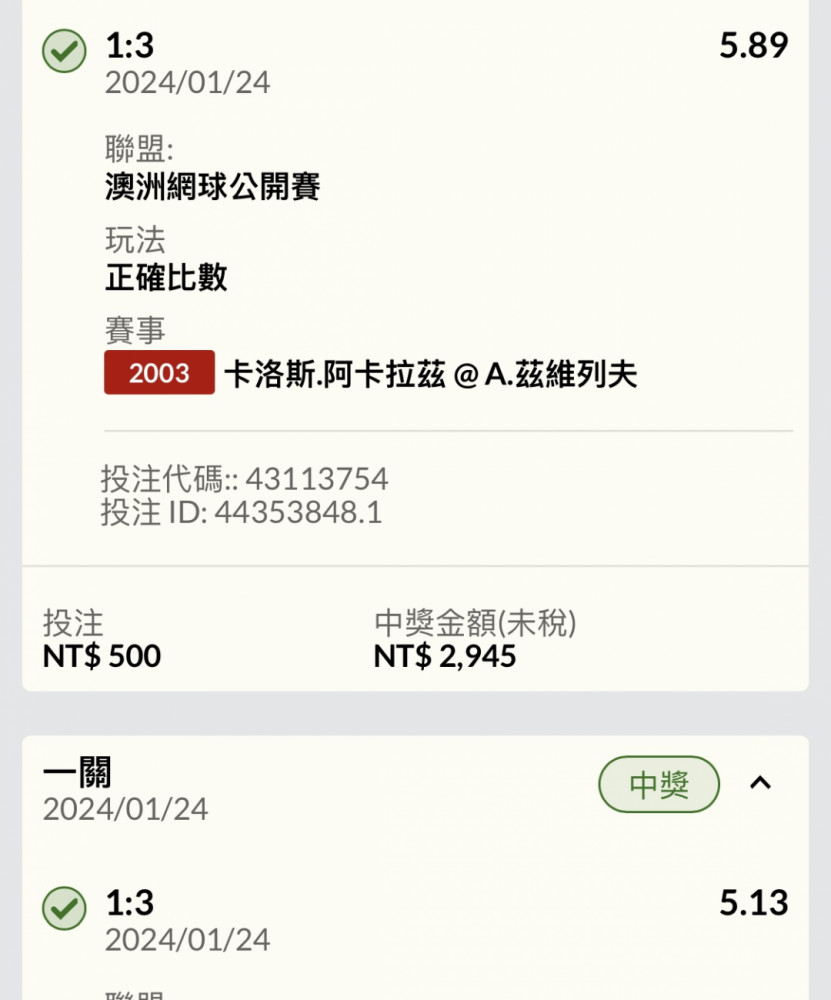Select the 5.13 odds value
Screen dimensions: 831x1000
[x=754, y=902]
